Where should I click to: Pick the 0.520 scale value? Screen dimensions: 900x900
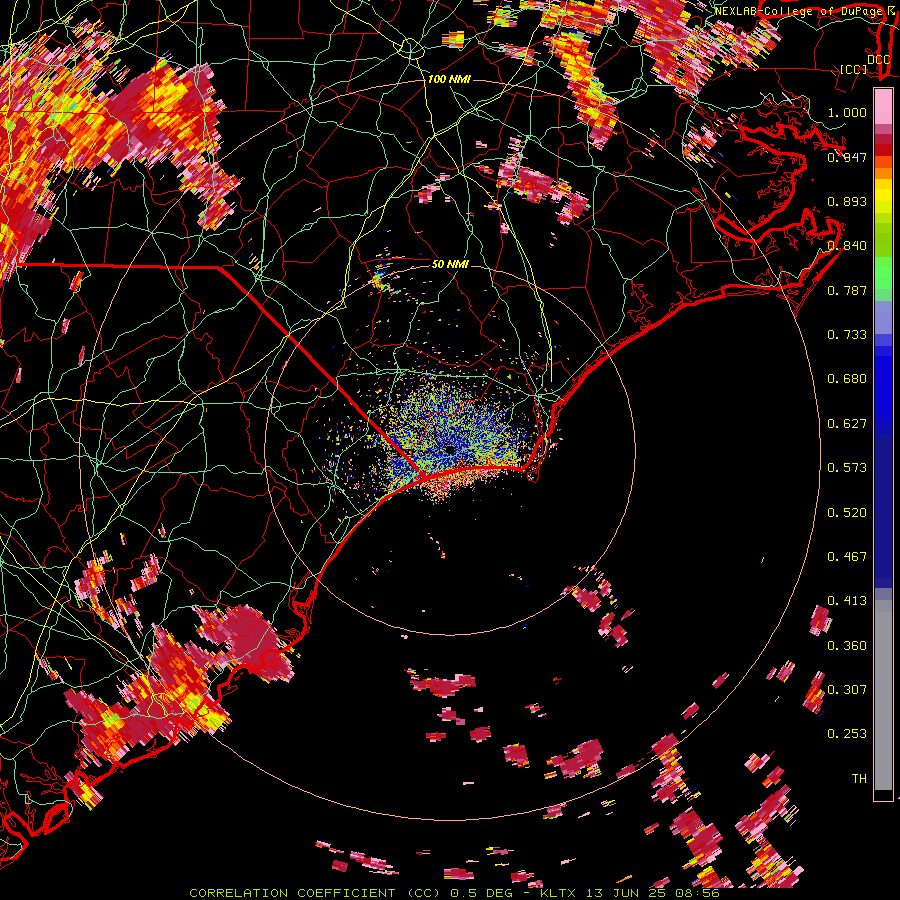point(847,513)
